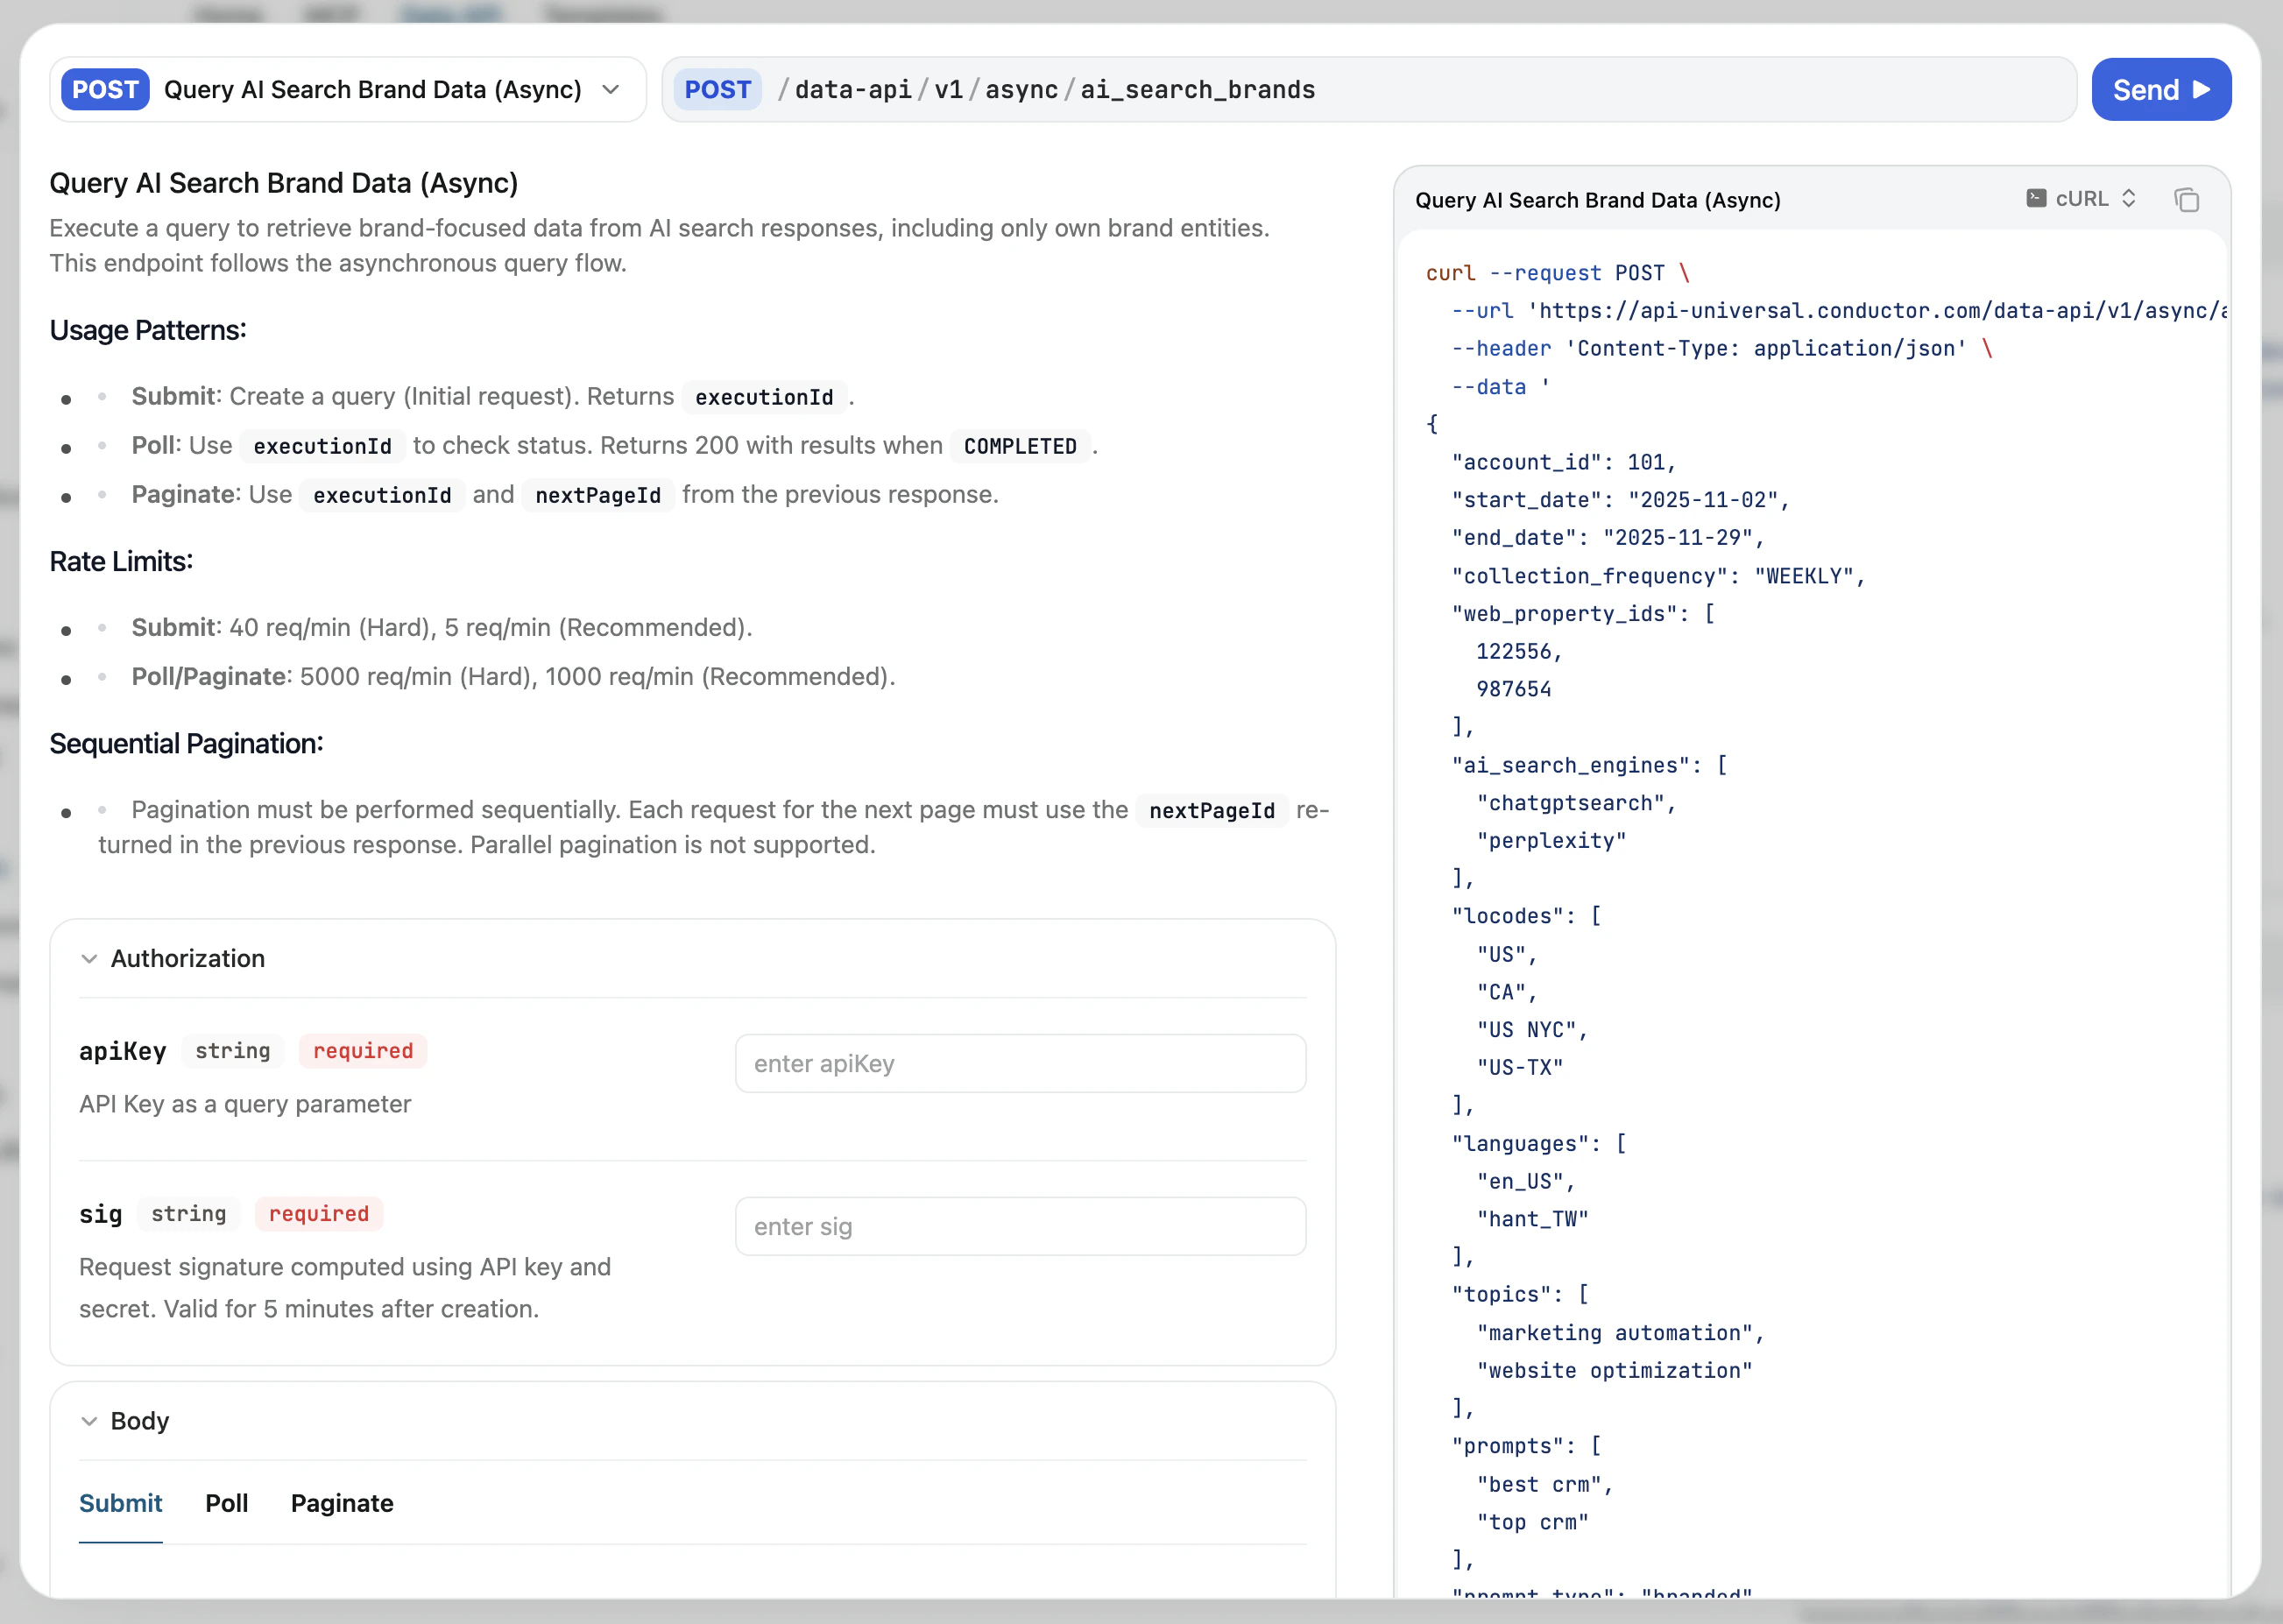2283x1624 pixels.
Task: Click the nextPageId code in Paginate bullet
Action: [x=598, y=495]
